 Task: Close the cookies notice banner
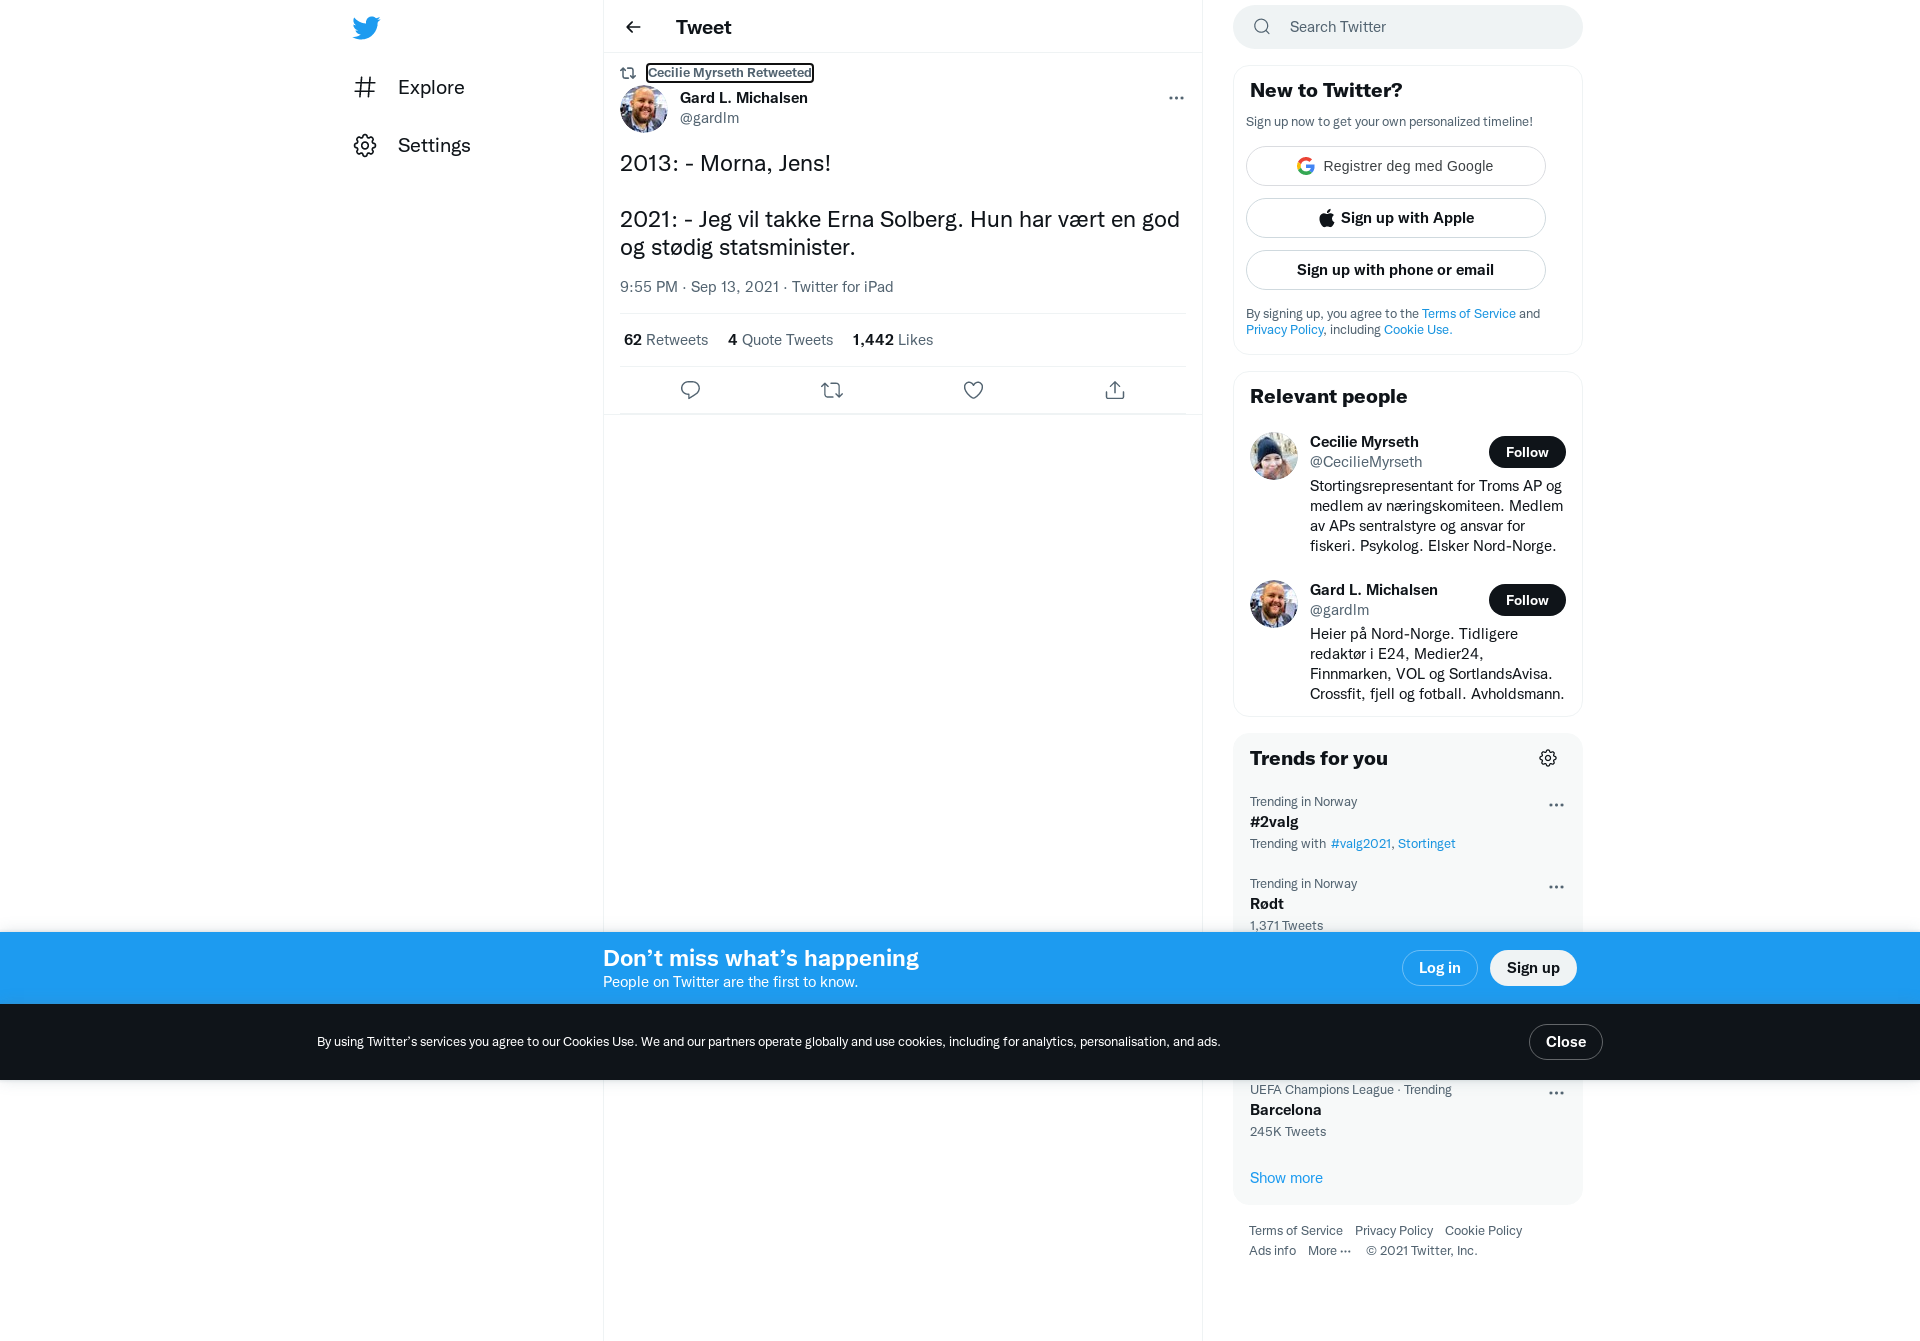coord(1565,1042)
